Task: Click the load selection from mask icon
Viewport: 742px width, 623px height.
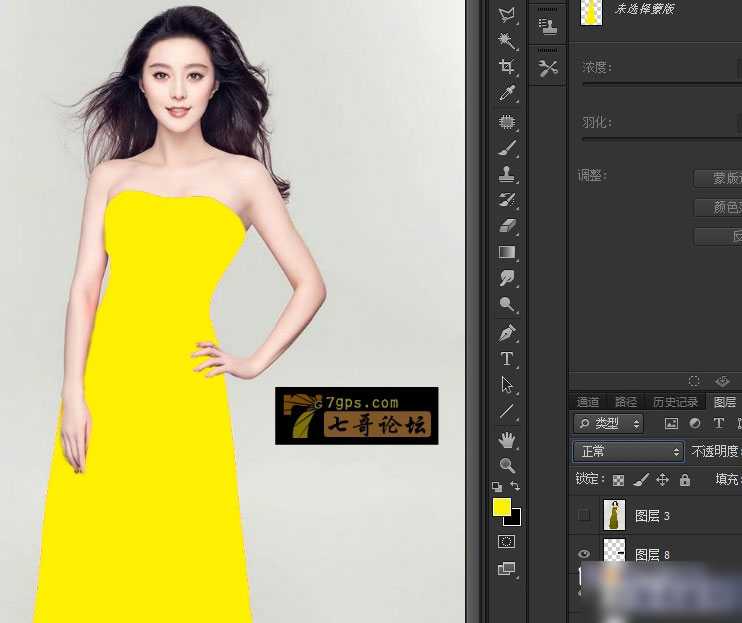Action: click(x=694, y=381)
